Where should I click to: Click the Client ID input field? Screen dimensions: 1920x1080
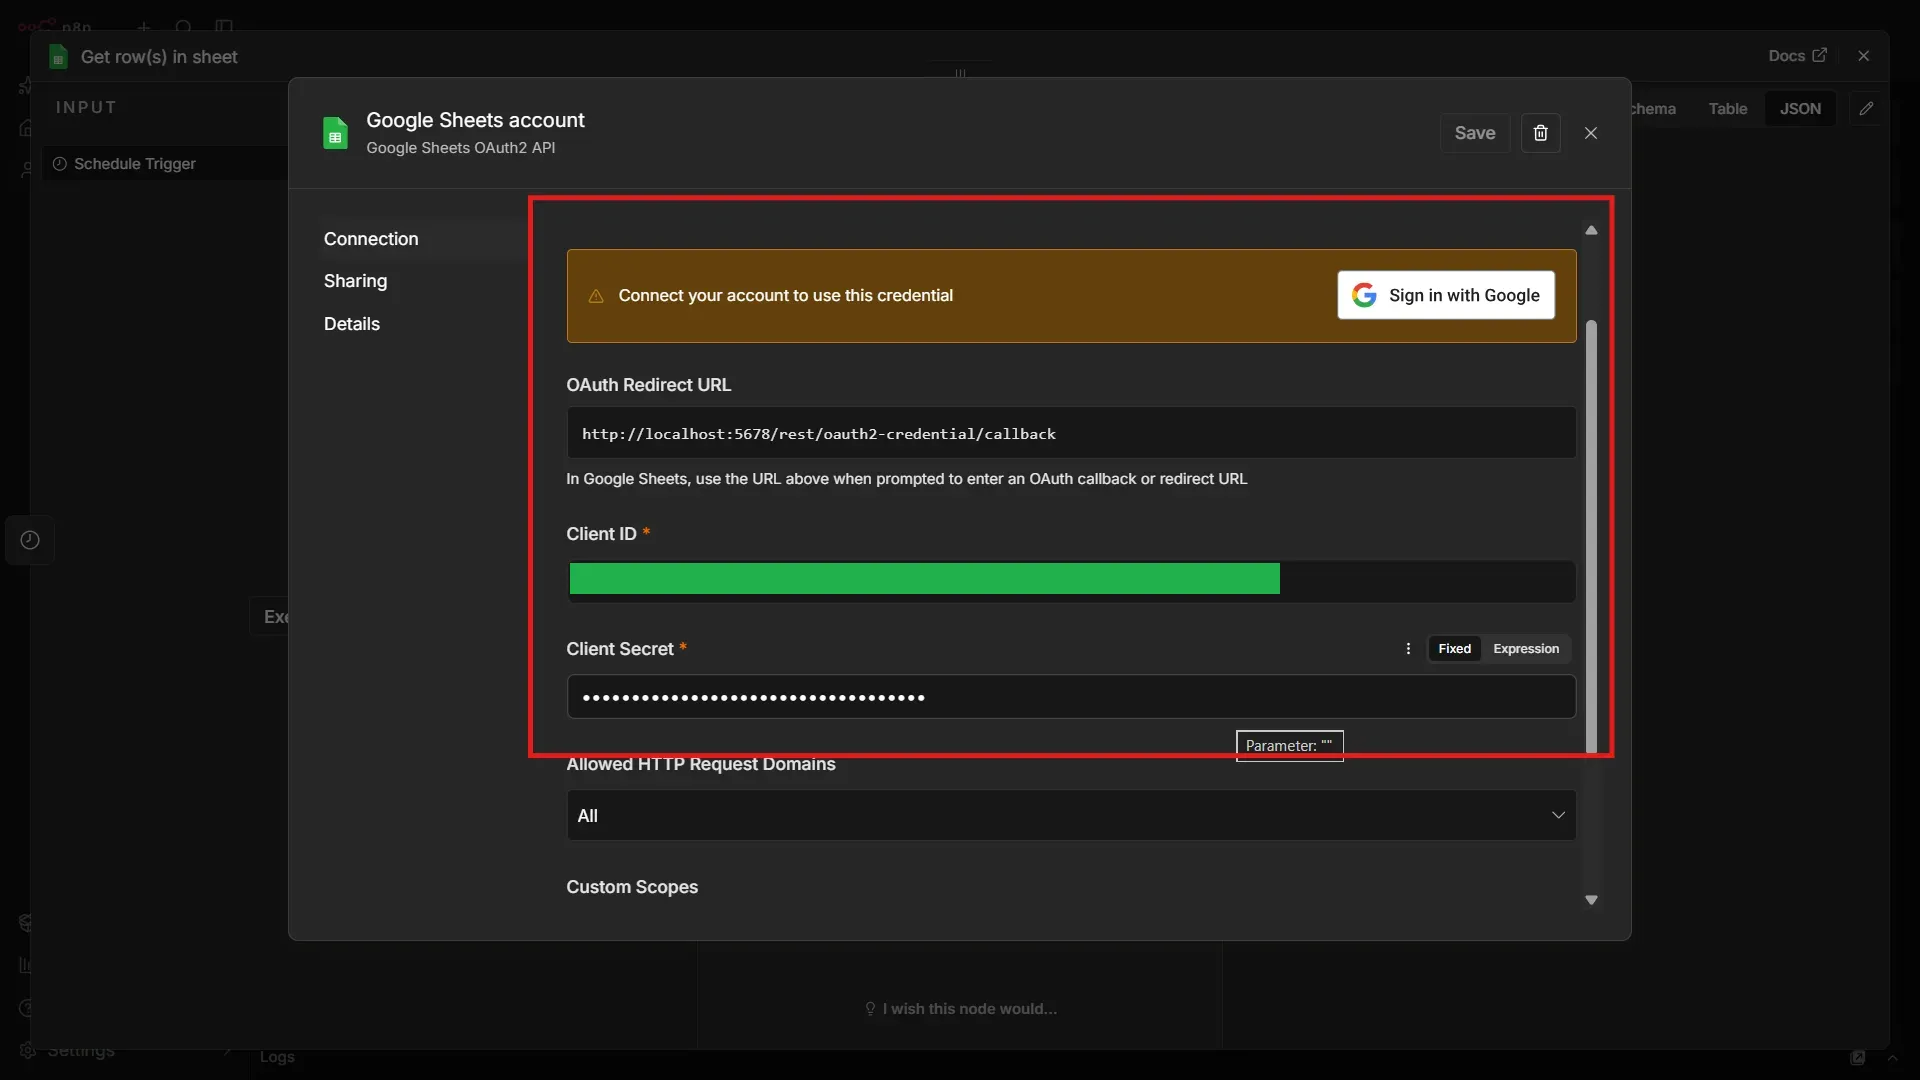[x=1071, y=580]
